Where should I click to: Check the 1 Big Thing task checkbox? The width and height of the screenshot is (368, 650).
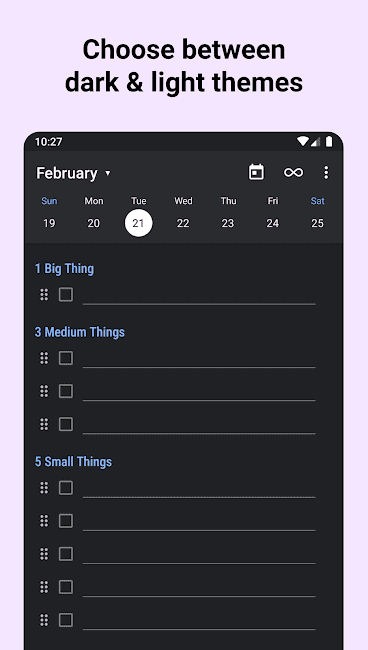(x=65, y=295)
